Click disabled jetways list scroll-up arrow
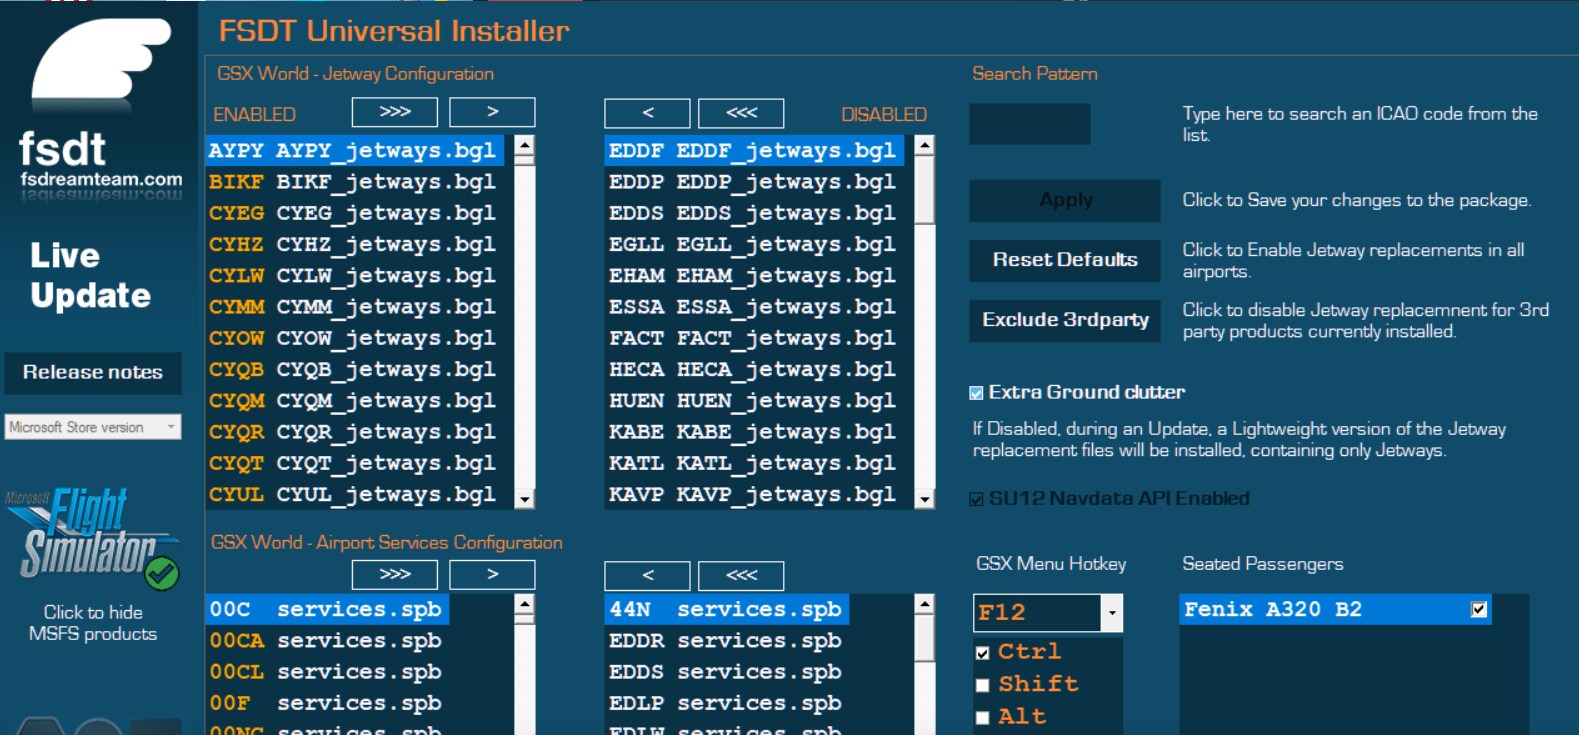 925,145
